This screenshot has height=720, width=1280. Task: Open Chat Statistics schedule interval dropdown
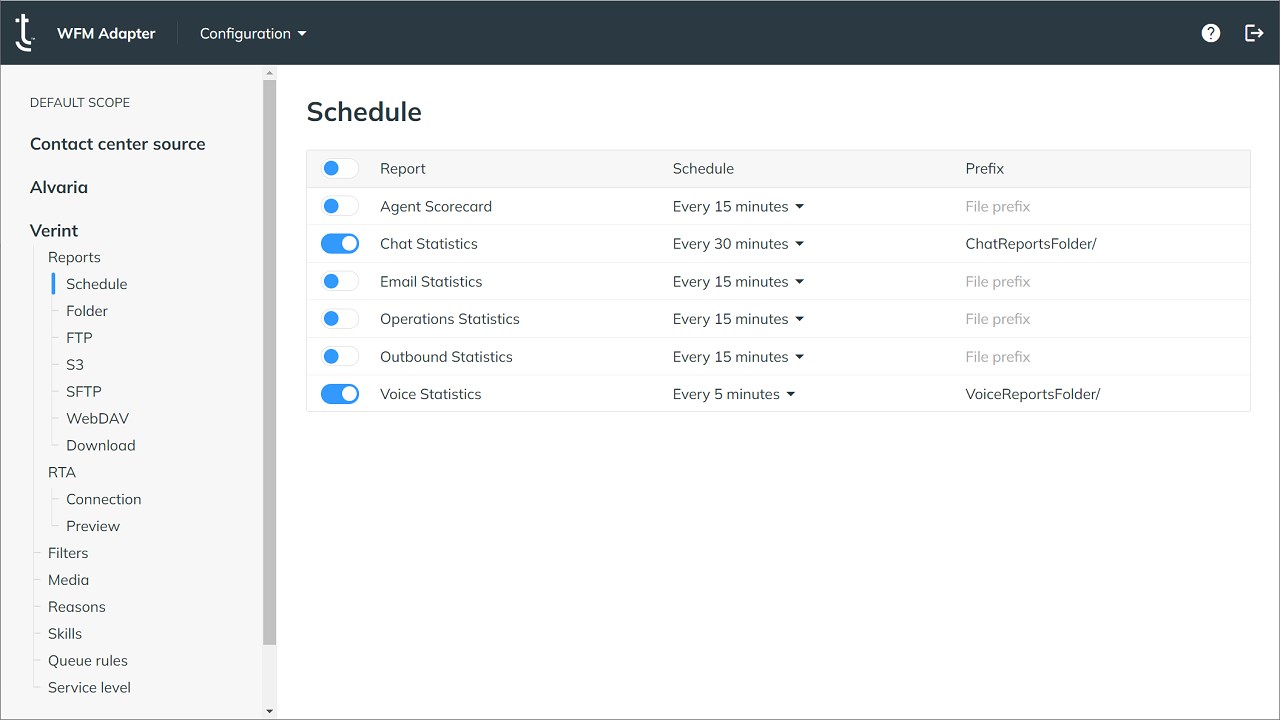tap(738, 244)
